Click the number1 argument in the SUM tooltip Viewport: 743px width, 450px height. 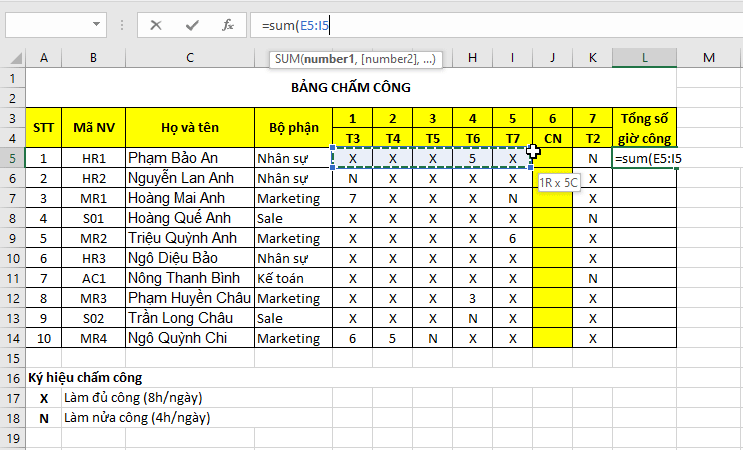[329, 59]
